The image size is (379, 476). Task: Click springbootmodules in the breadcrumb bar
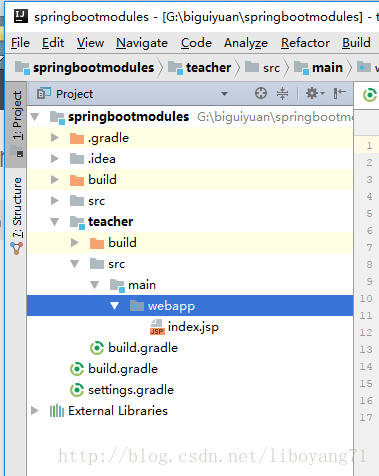(x=94, y=68)
